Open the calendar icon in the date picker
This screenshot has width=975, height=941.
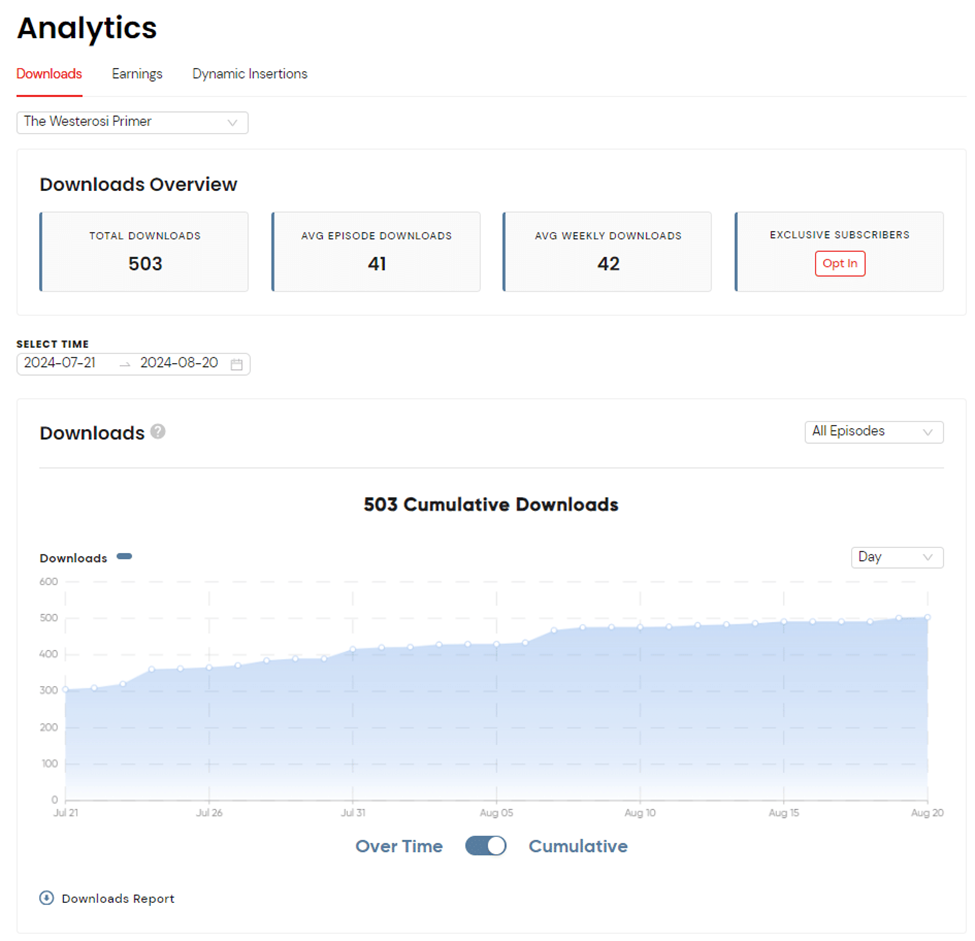click(236, 364)
